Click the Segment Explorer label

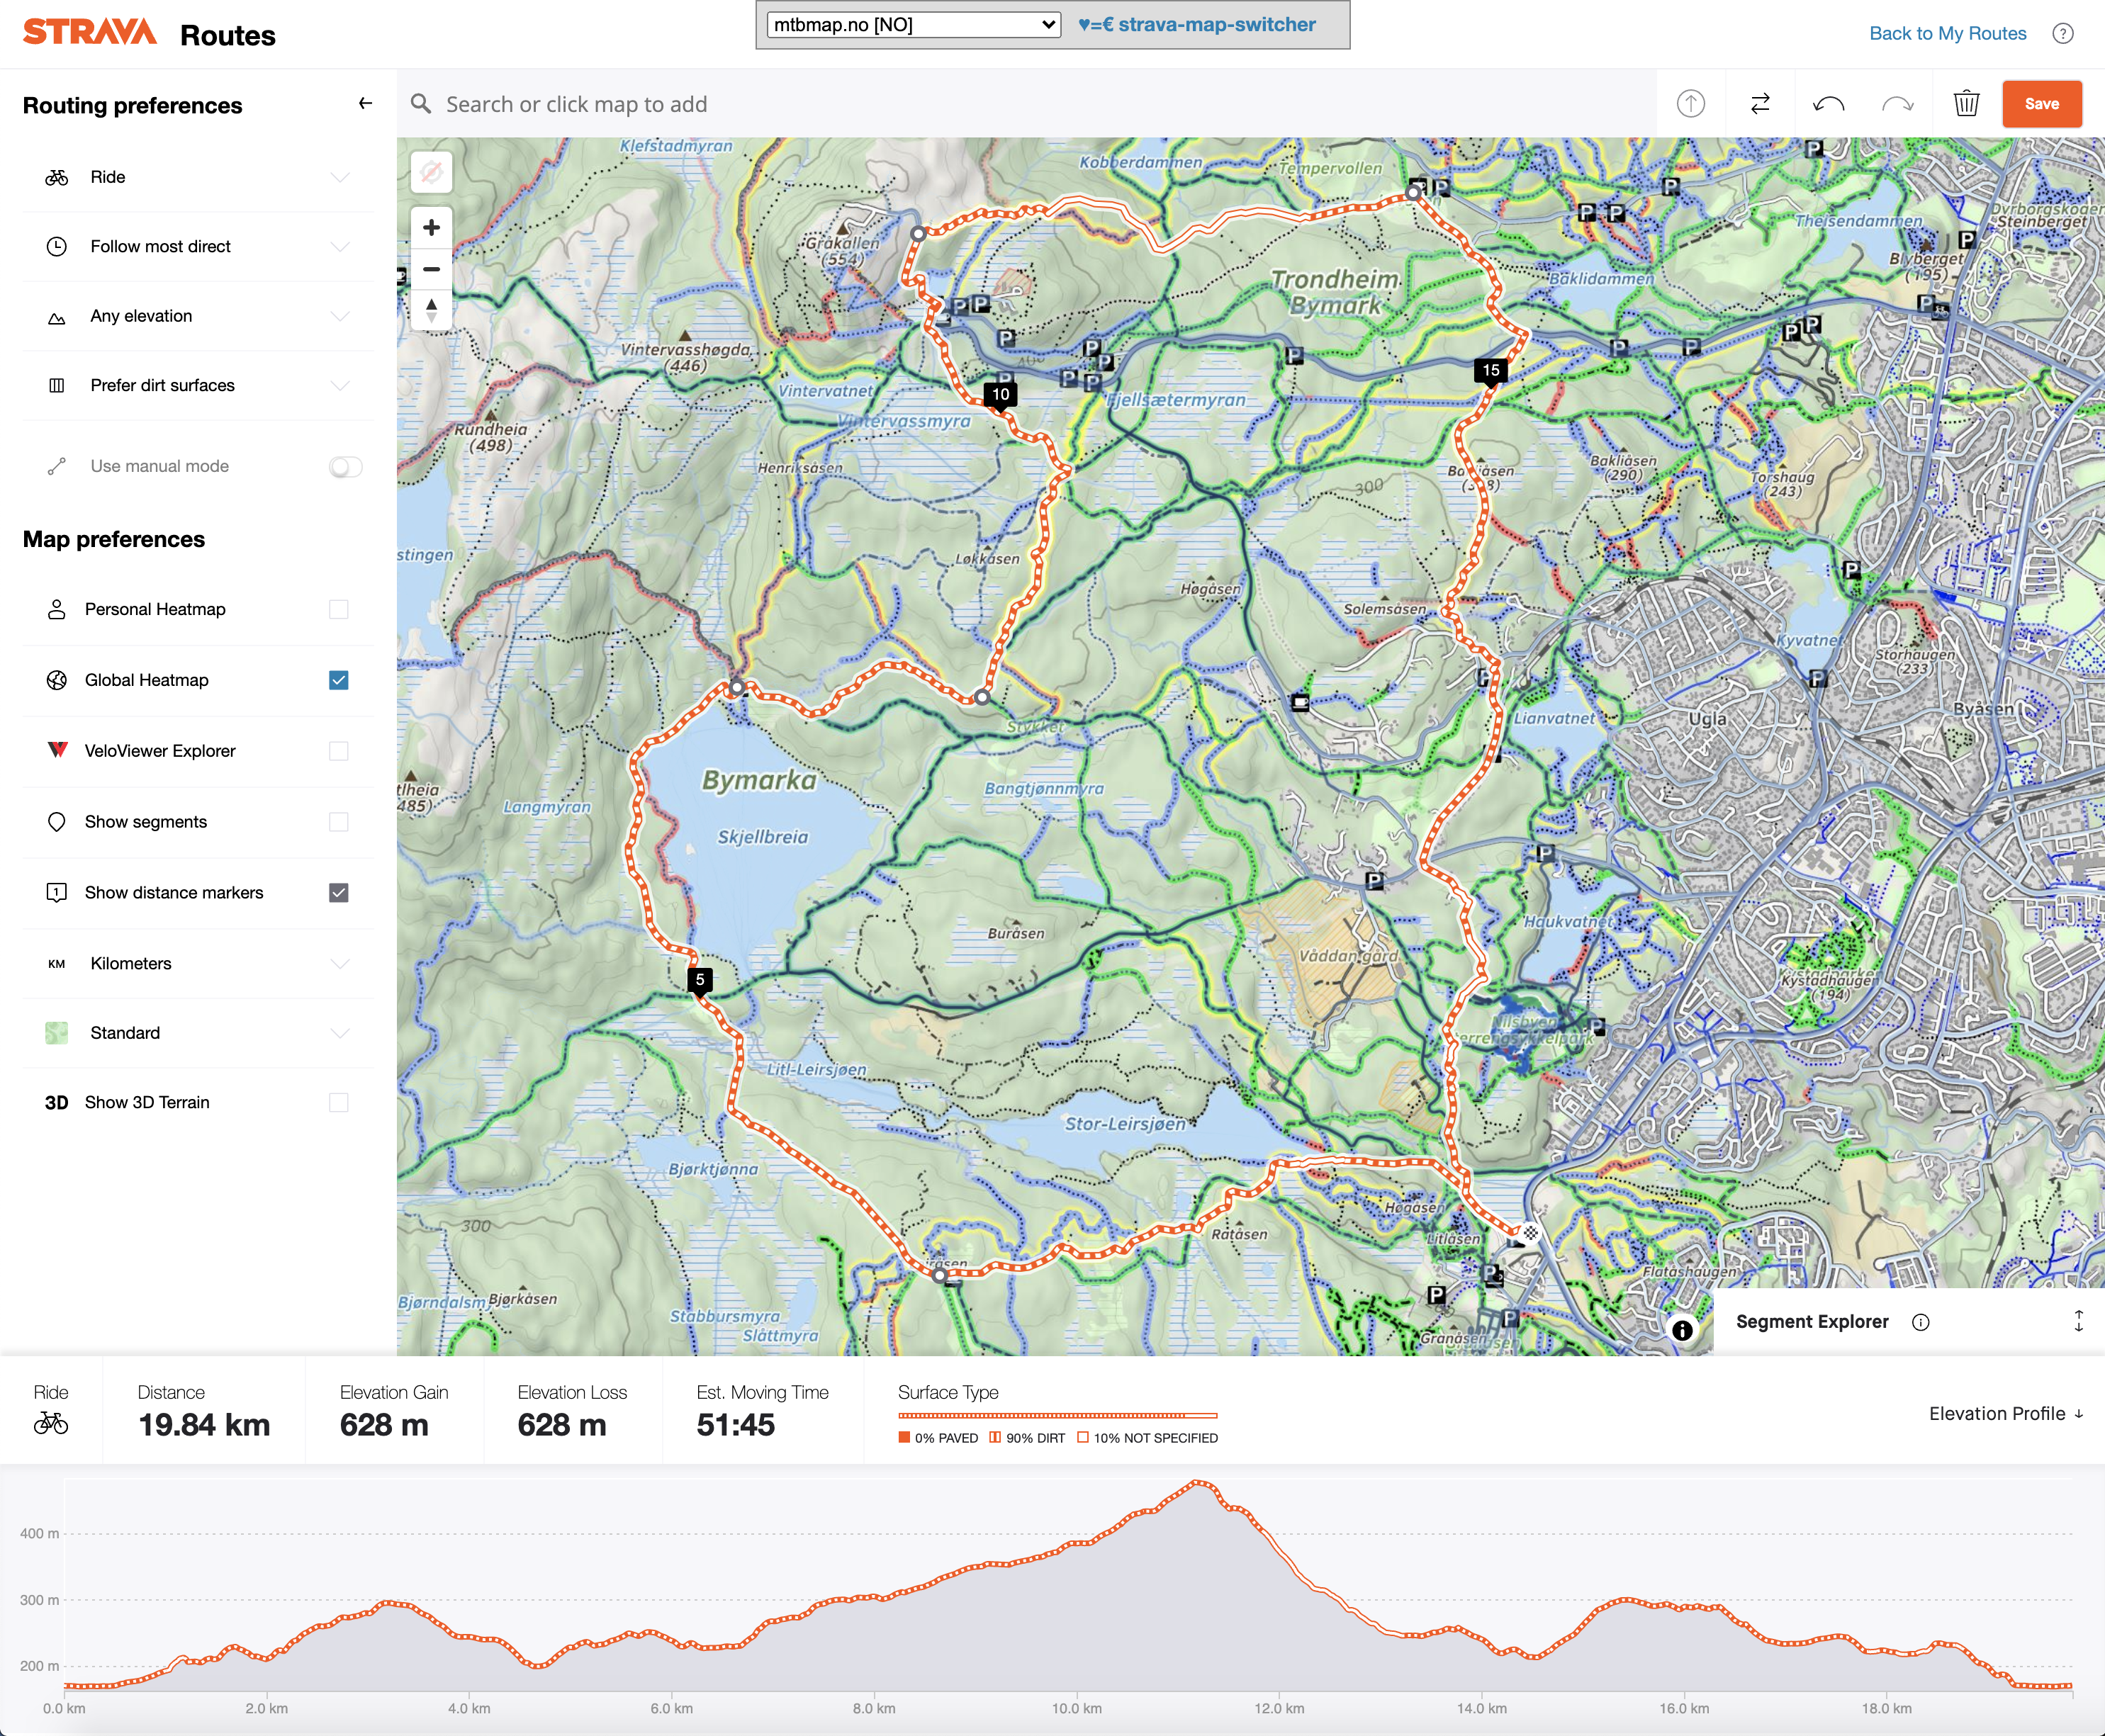1811,1321
